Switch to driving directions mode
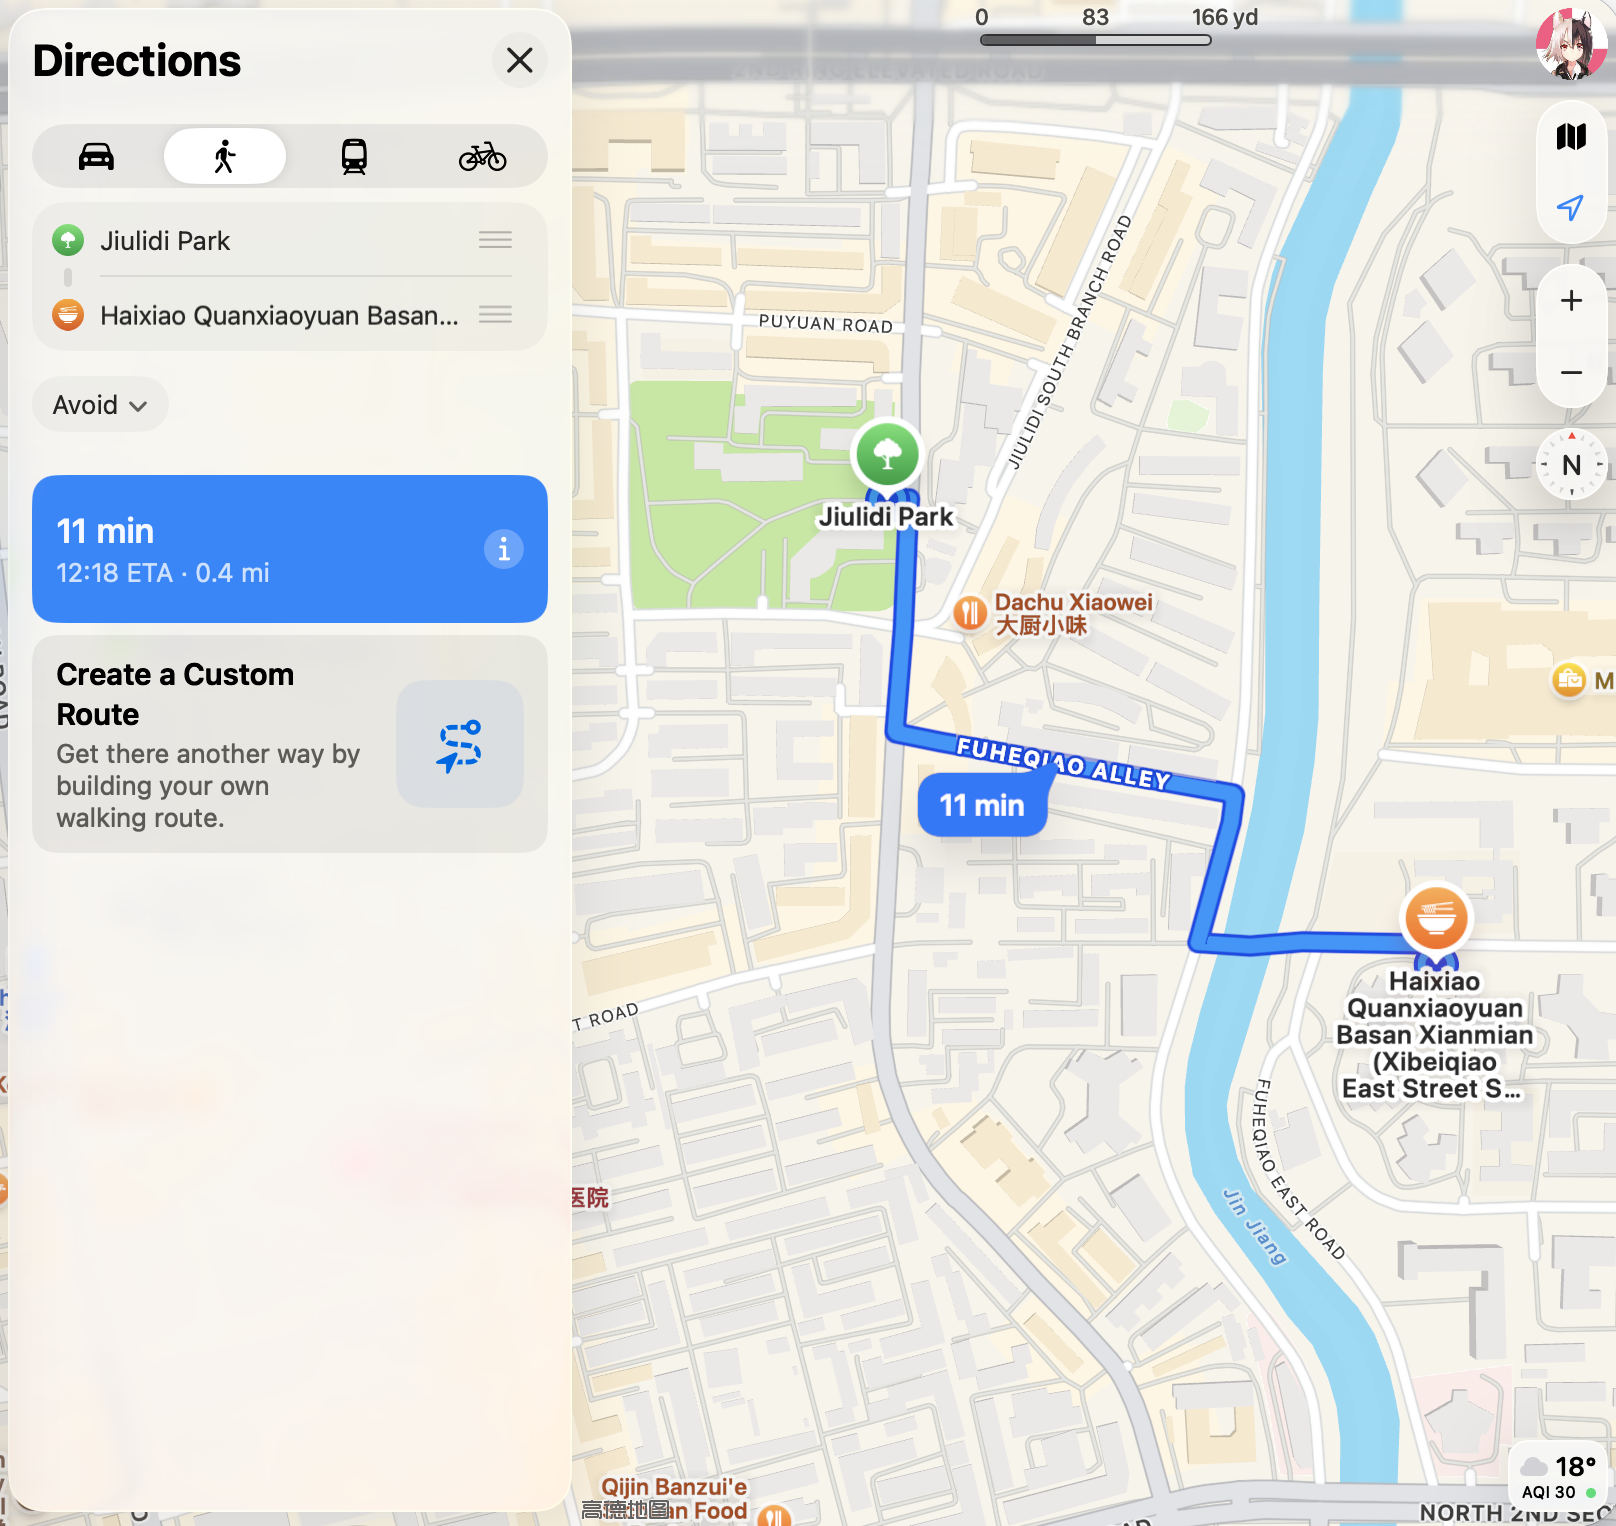The image size is (1616, 1526). click(x=97, y=157)
